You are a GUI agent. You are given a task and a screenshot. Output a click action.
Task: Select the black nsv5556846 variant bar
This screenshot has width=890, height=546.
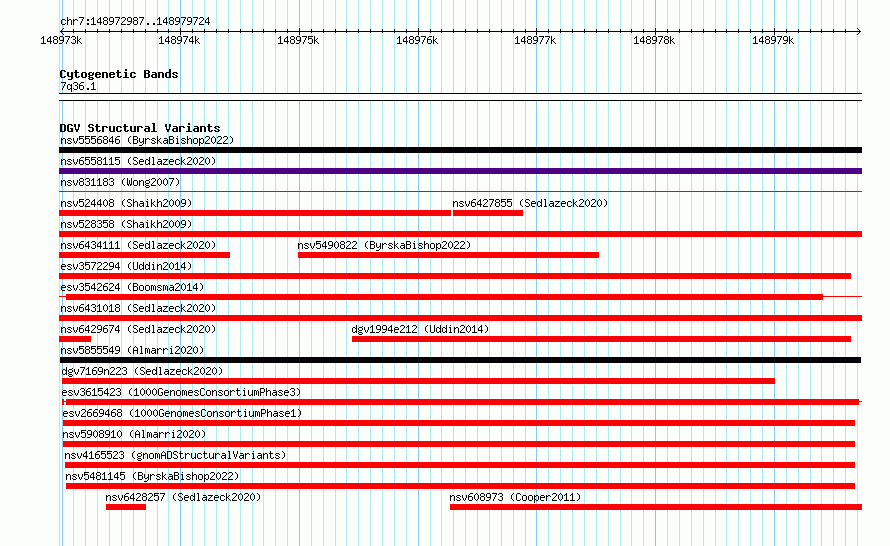[460, 150]
